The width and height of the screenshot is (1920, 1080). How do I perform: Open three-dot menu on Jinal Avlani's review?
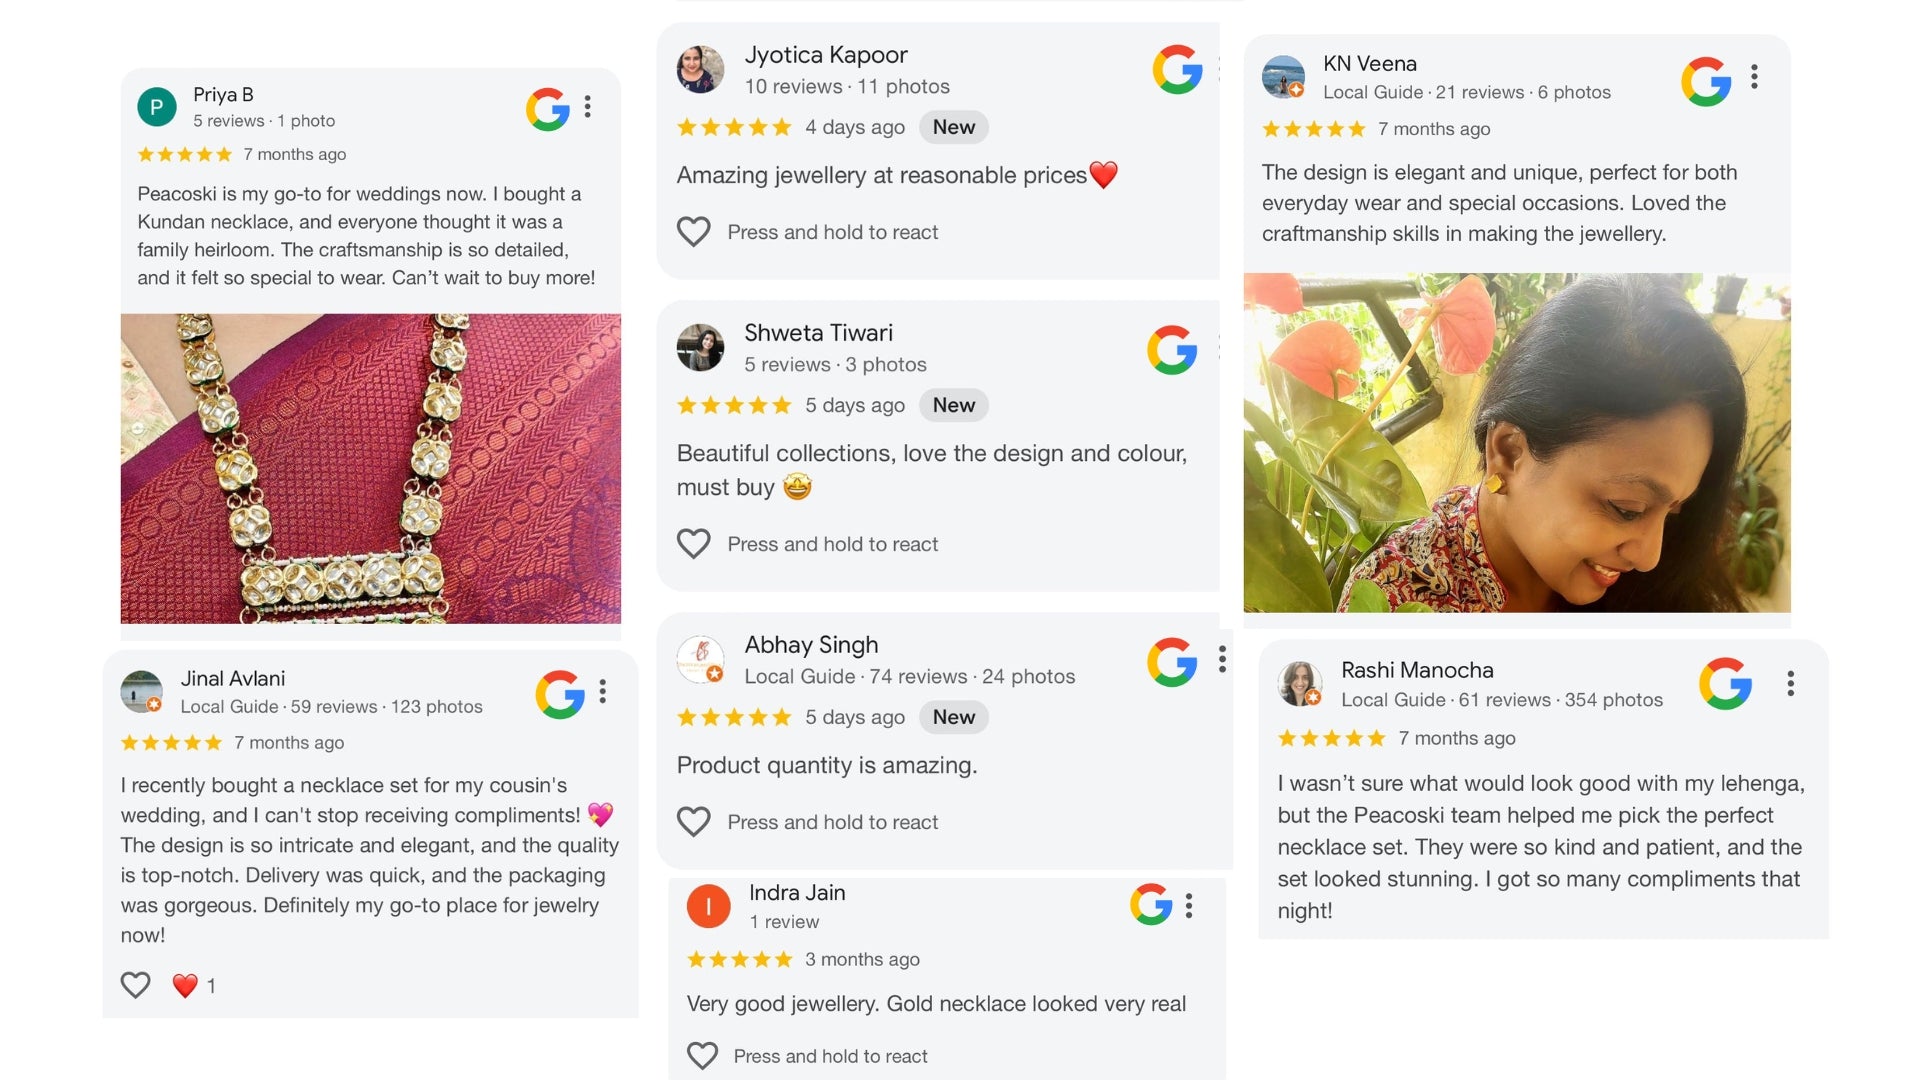[x=602, y=692]
